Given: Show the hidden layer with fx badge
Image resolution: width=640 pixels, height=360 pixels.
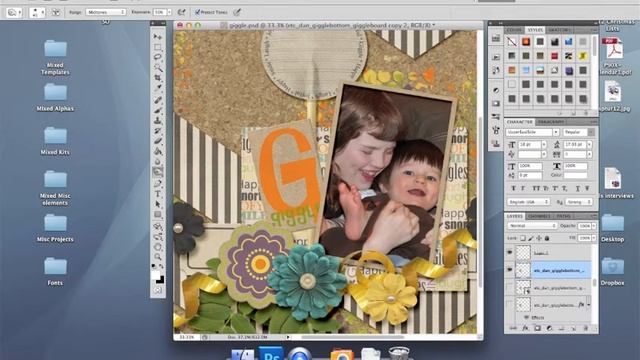Looking at the screenshot, I should pos(509,304).
